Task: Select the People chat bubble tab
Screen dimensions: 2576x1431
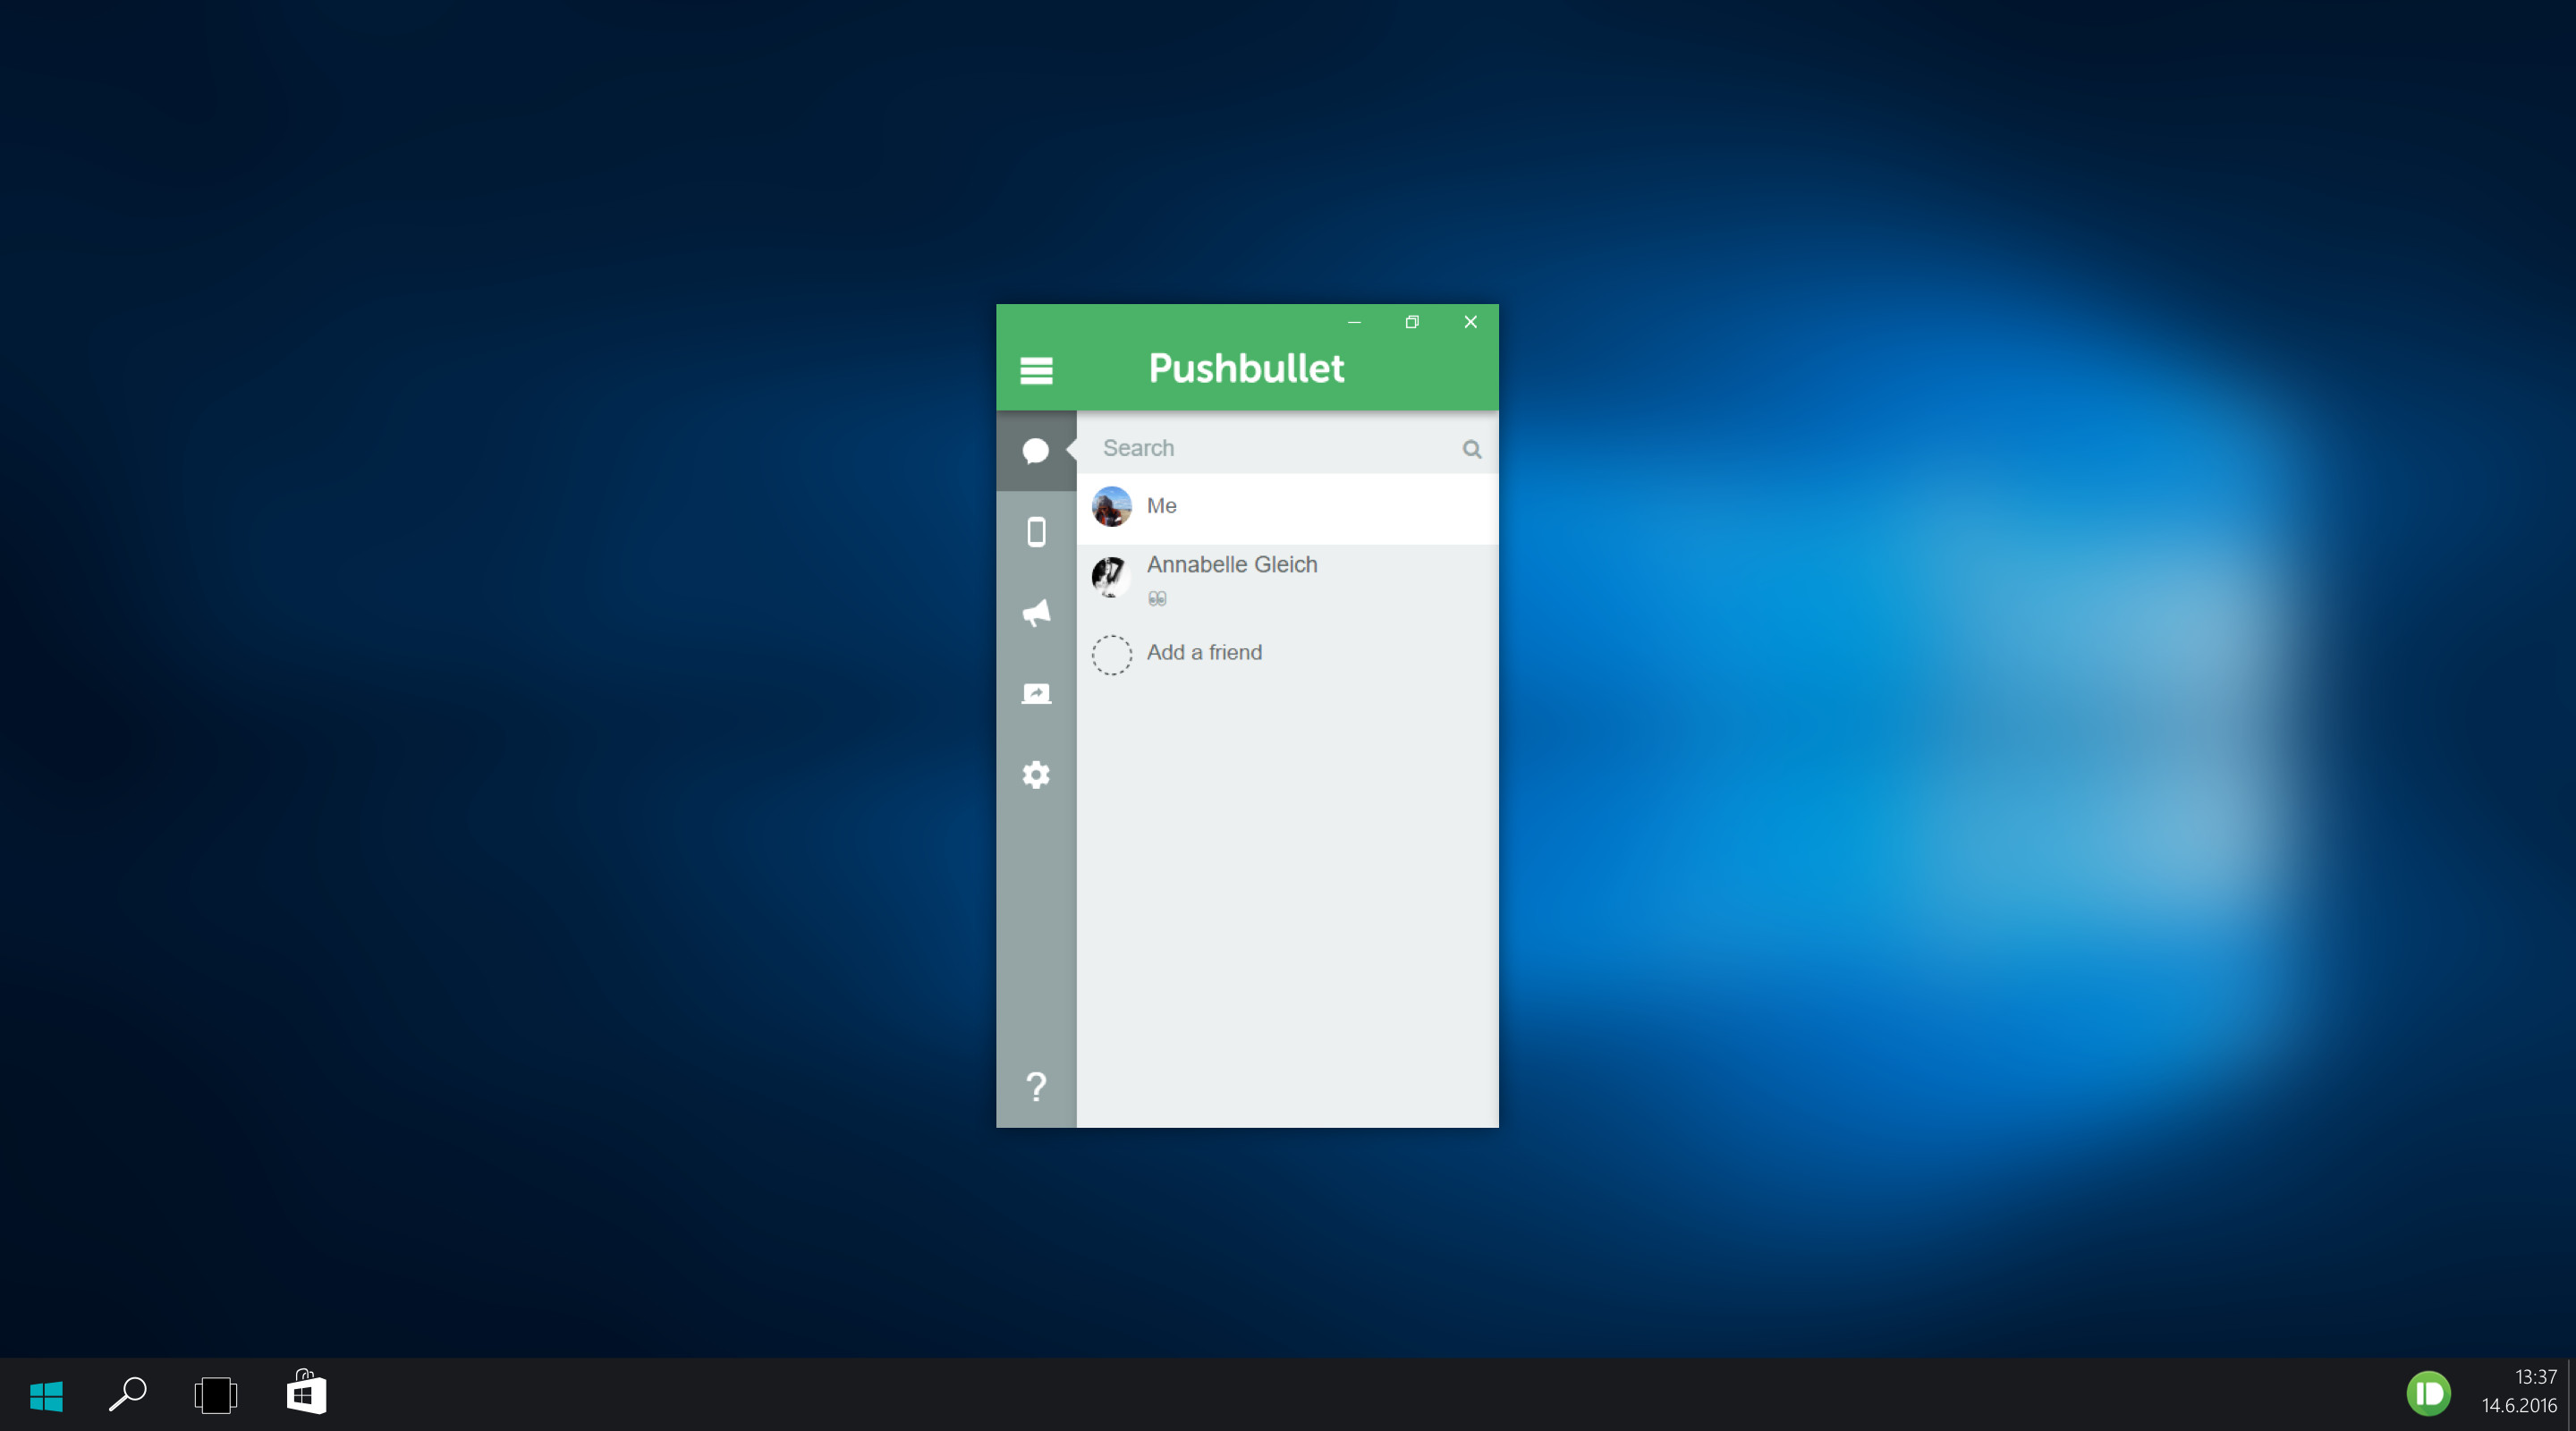Action: click(1036, 450)
